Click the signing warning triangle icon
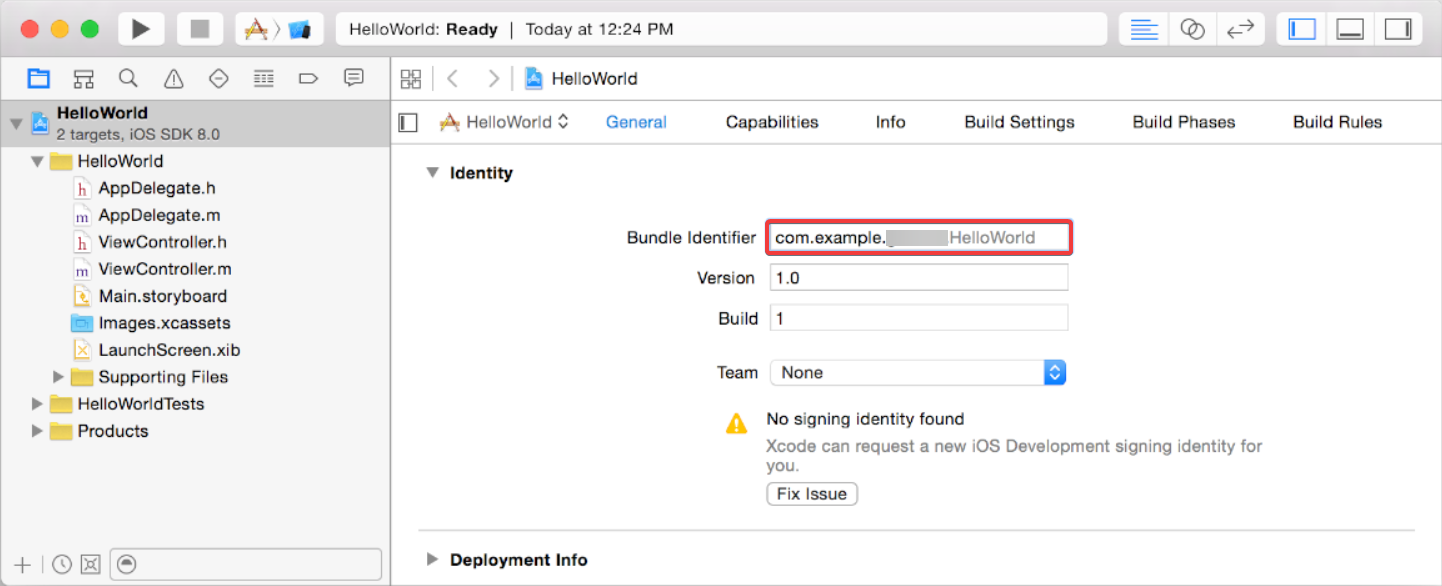This screenshot has height=586, width=1442. [x=736, y=423]
